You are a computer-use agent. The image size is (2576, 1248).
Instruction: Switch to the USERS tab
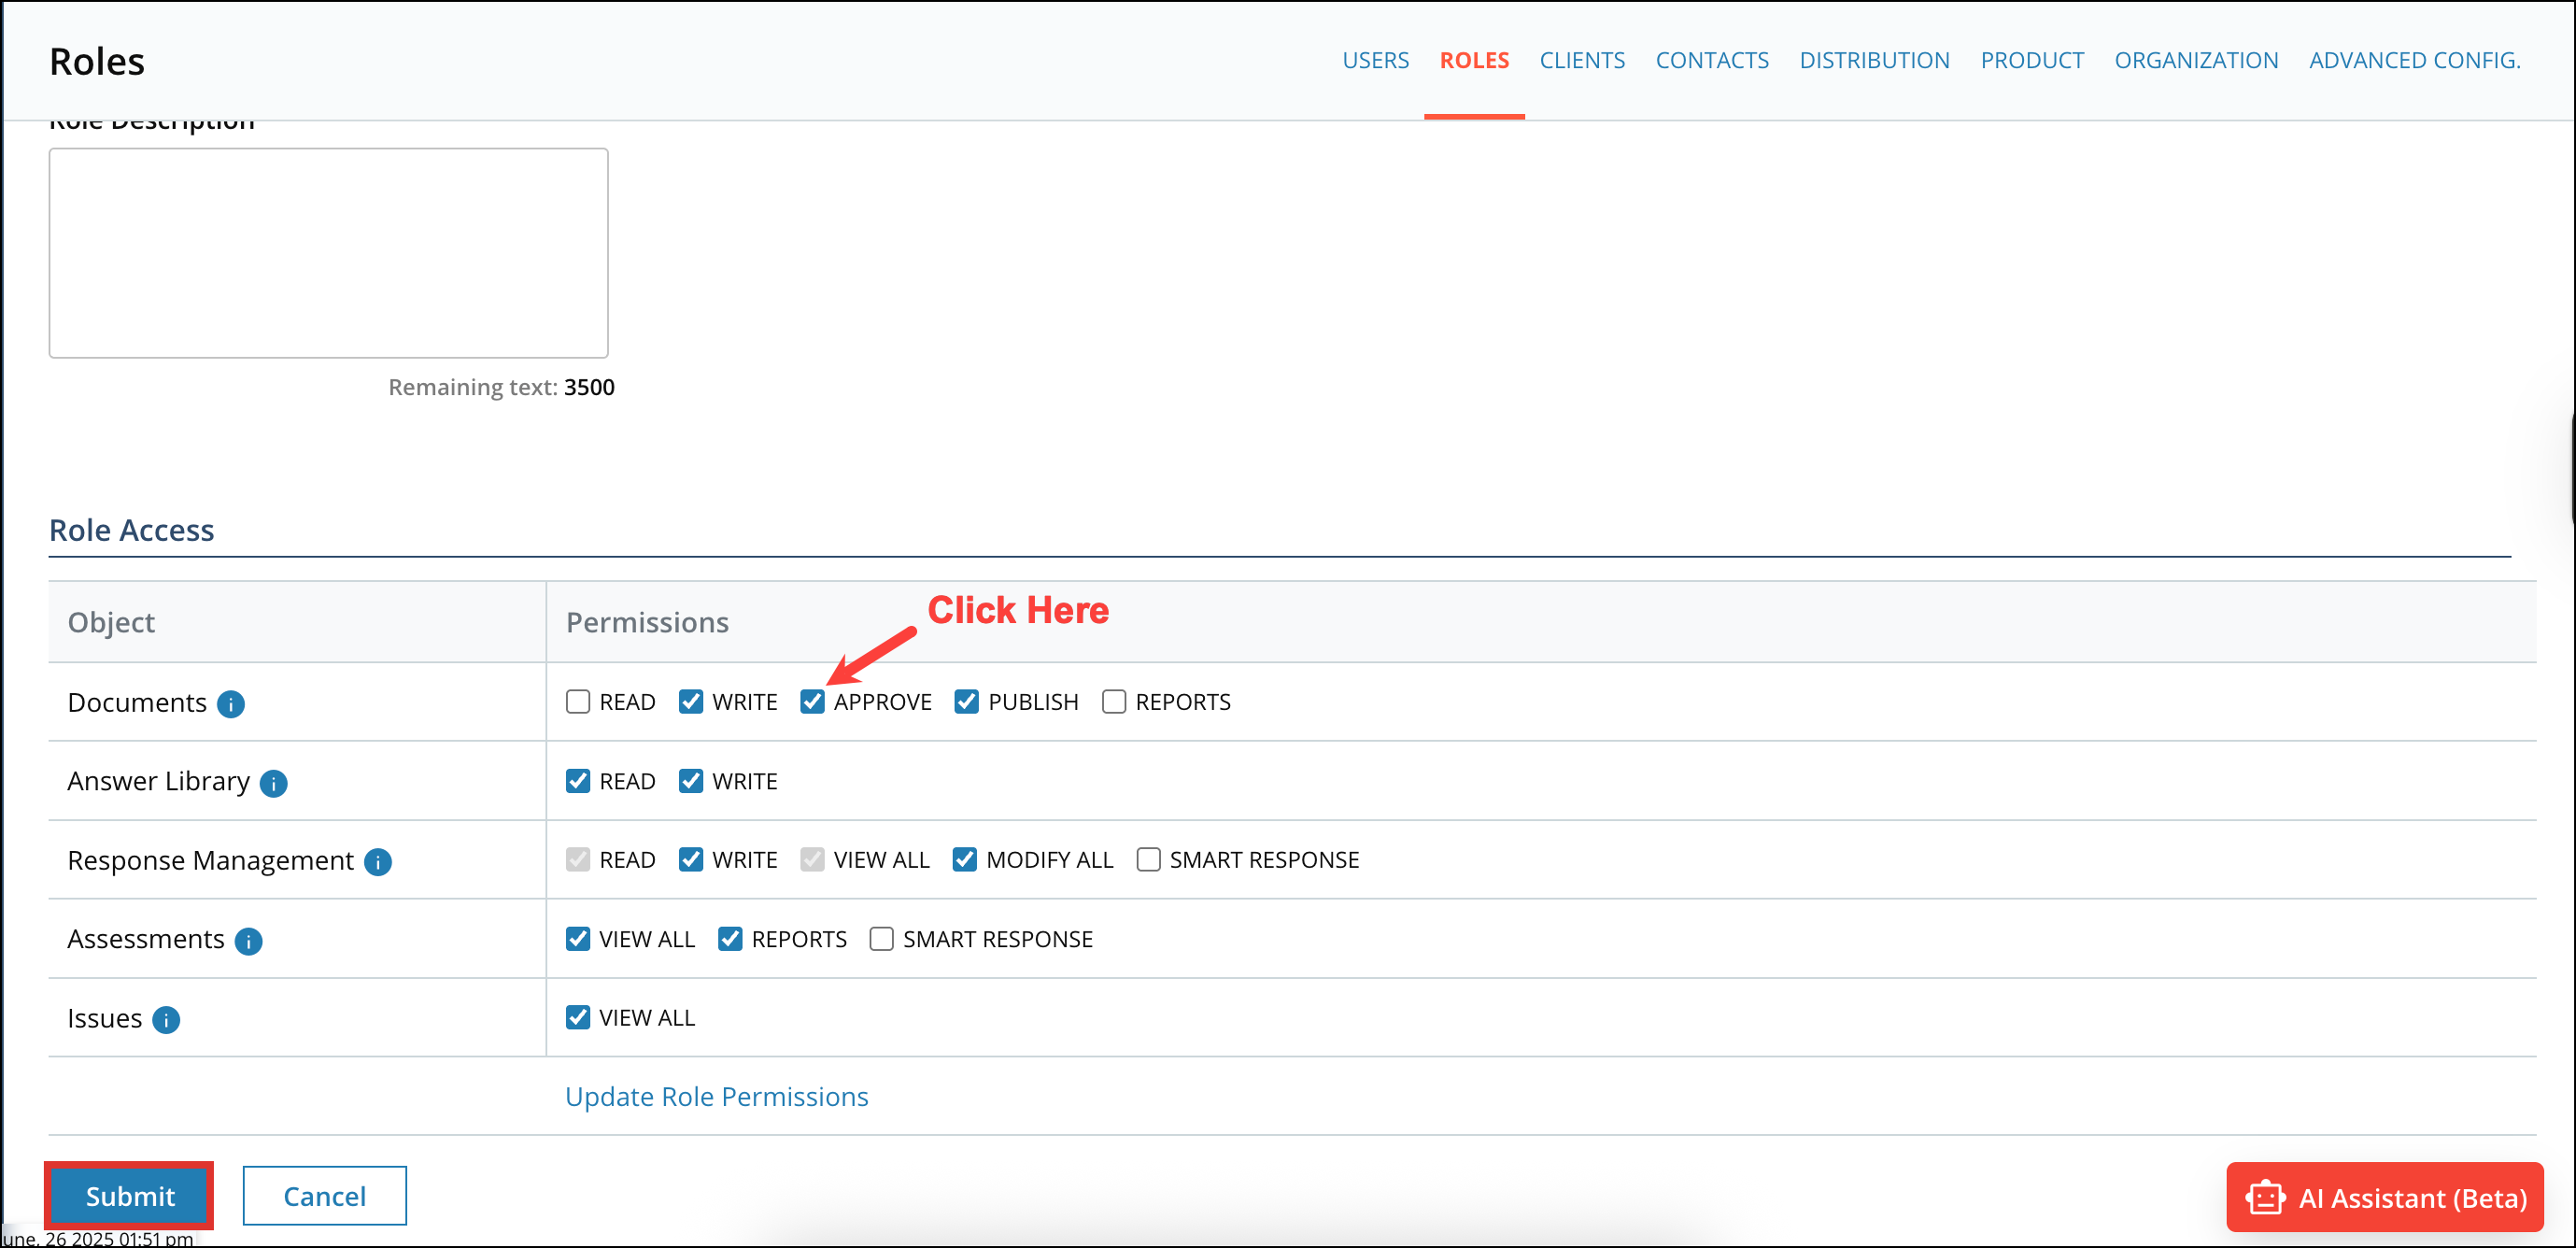coord(1376,60)
